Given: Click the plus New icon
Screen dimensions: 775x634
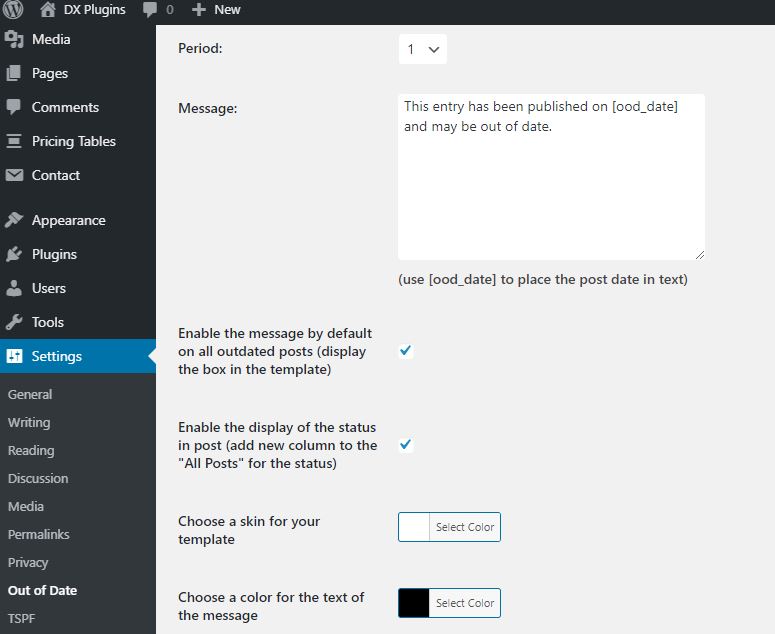Looking at the screenshot, I should click(x=199, y=9).
